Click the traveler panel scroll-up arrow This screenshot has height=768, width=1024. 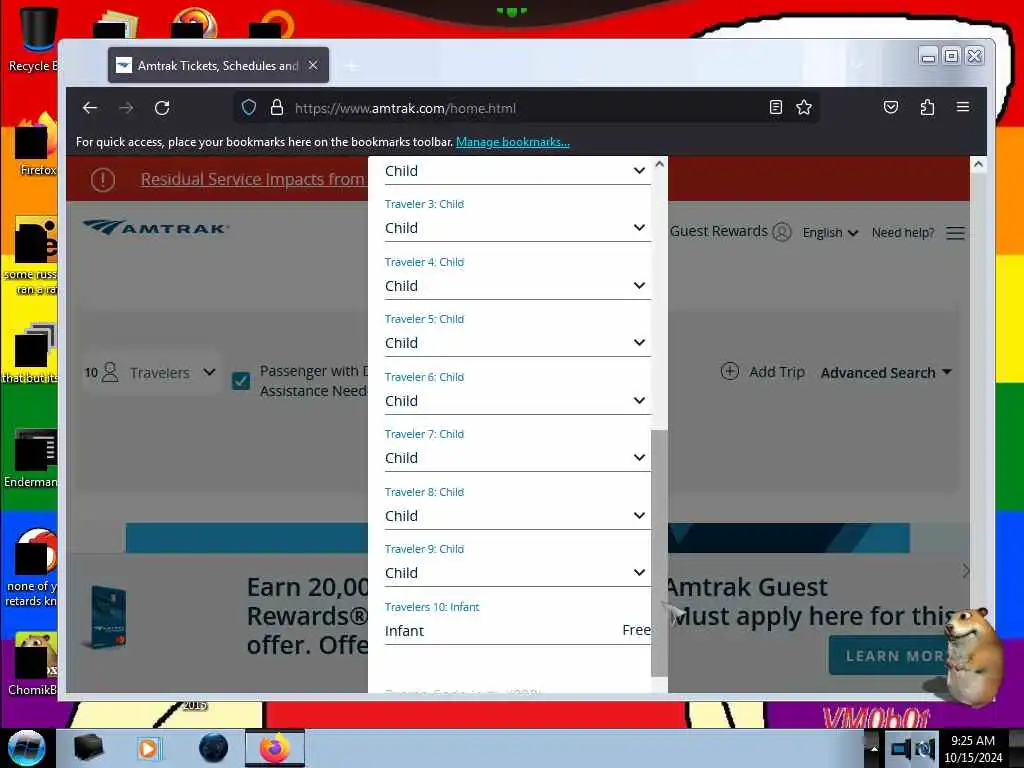(x=660, y=164)
